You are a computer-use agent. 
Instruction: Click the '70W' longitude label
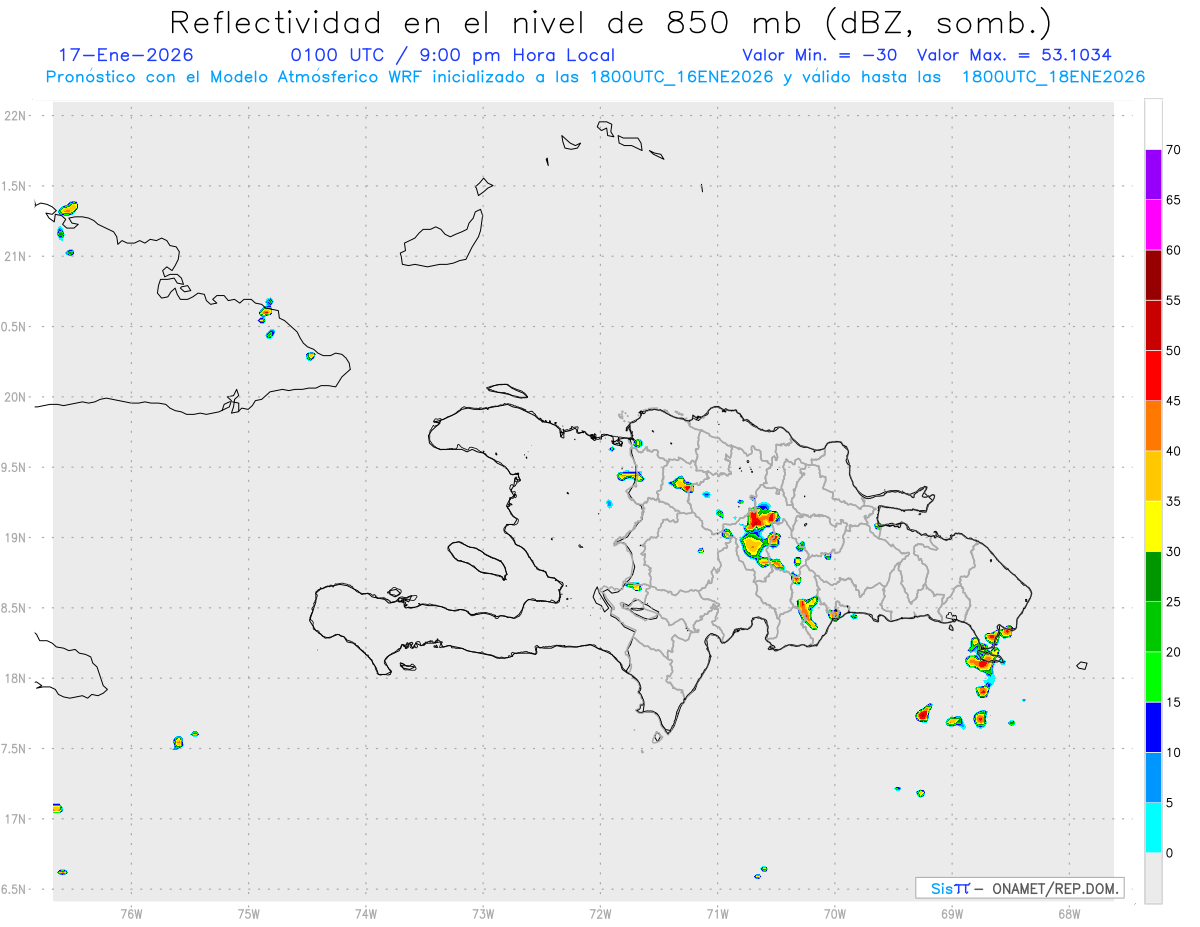(835, 914)
